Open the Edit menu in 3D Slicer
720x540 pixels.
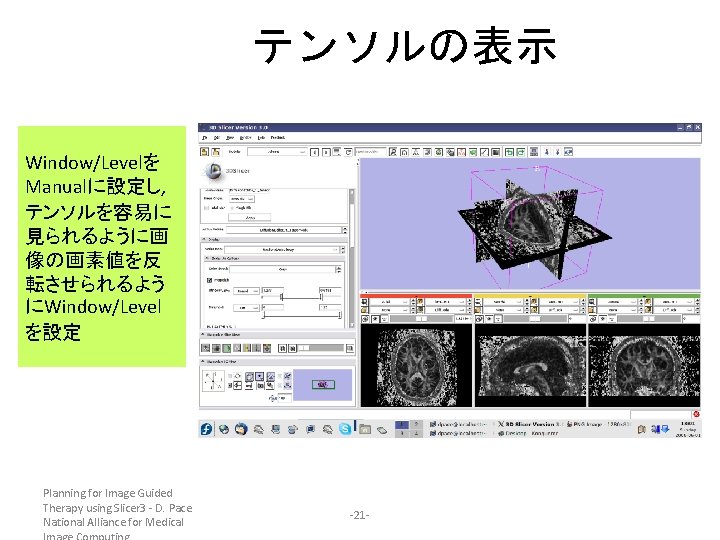tap(217, 138)
